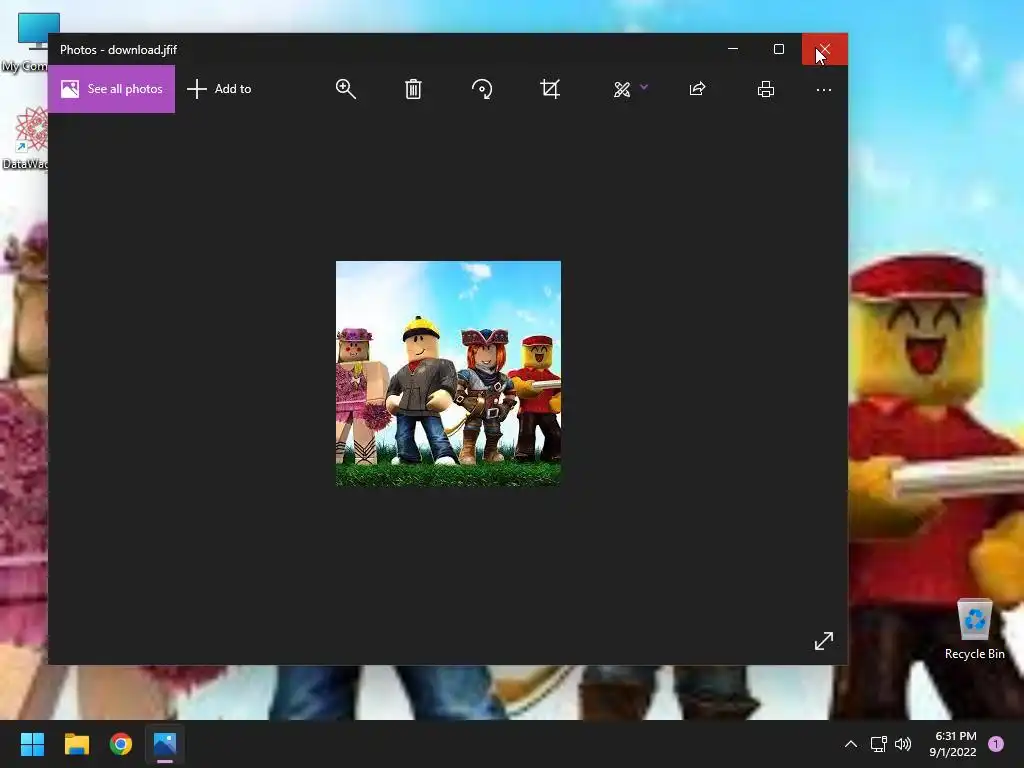Close the Photos window
The height and width of the screenshot is (768, 1024).
tap(825, 49)
